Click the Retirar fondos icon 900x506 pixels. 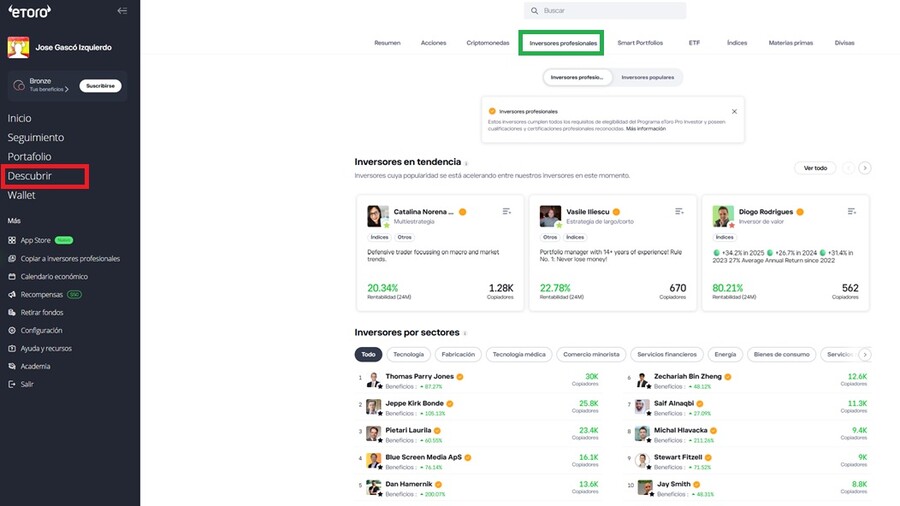pos(12,313)
